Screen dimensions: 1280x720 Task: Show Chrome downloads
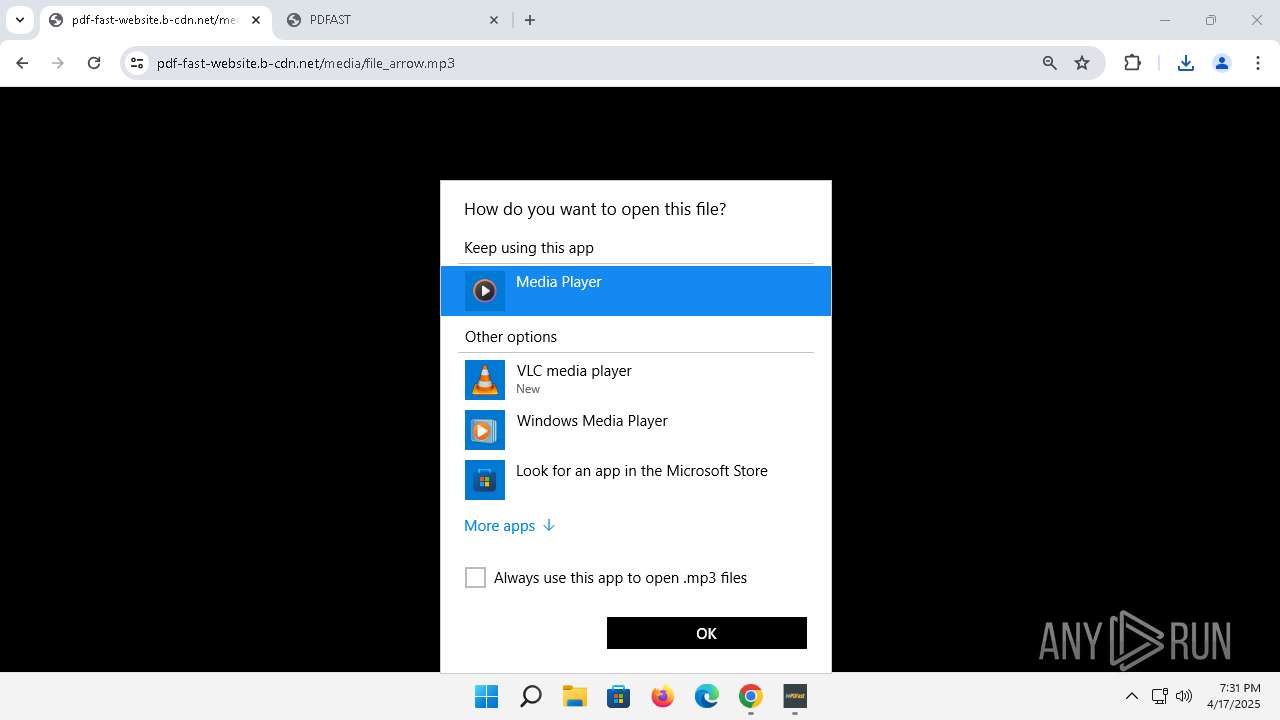1186,63
